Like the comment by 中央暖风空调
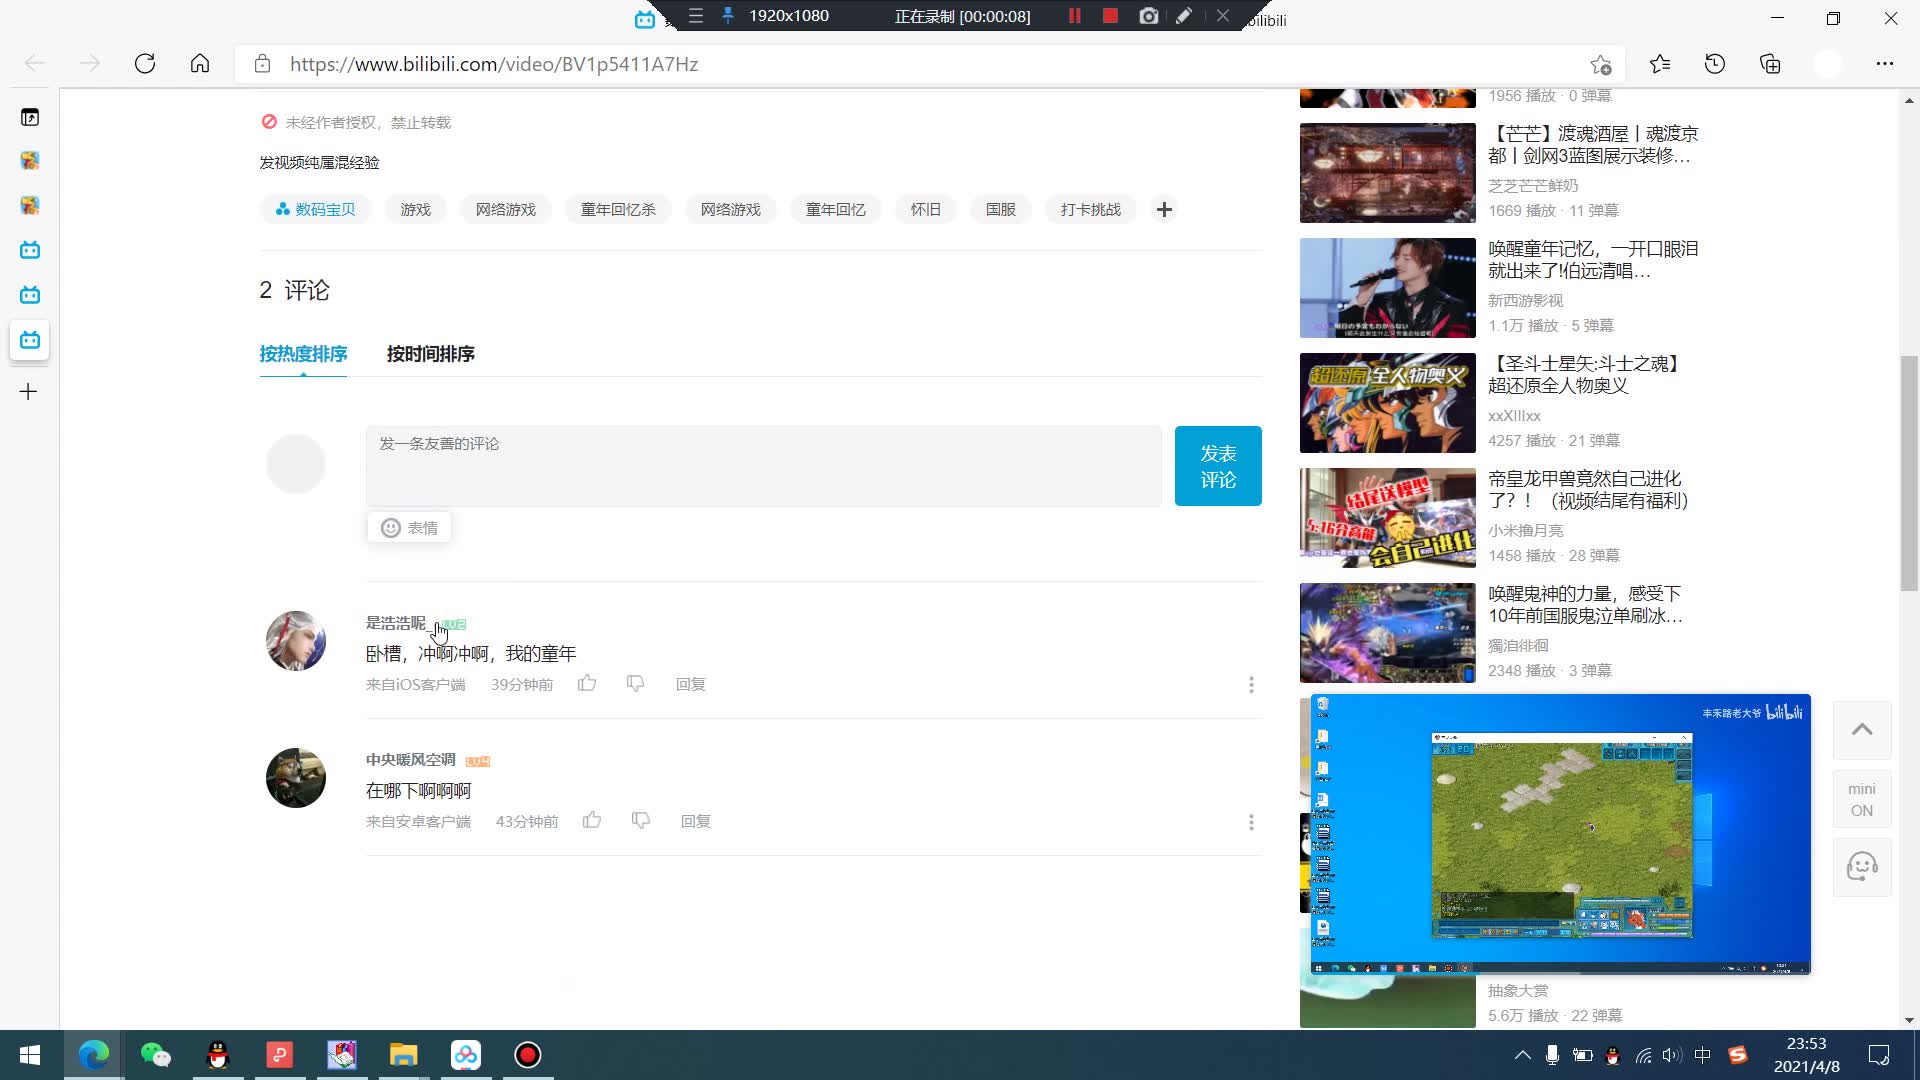This screenshot has width=1920, height=1080. [592, 821]
